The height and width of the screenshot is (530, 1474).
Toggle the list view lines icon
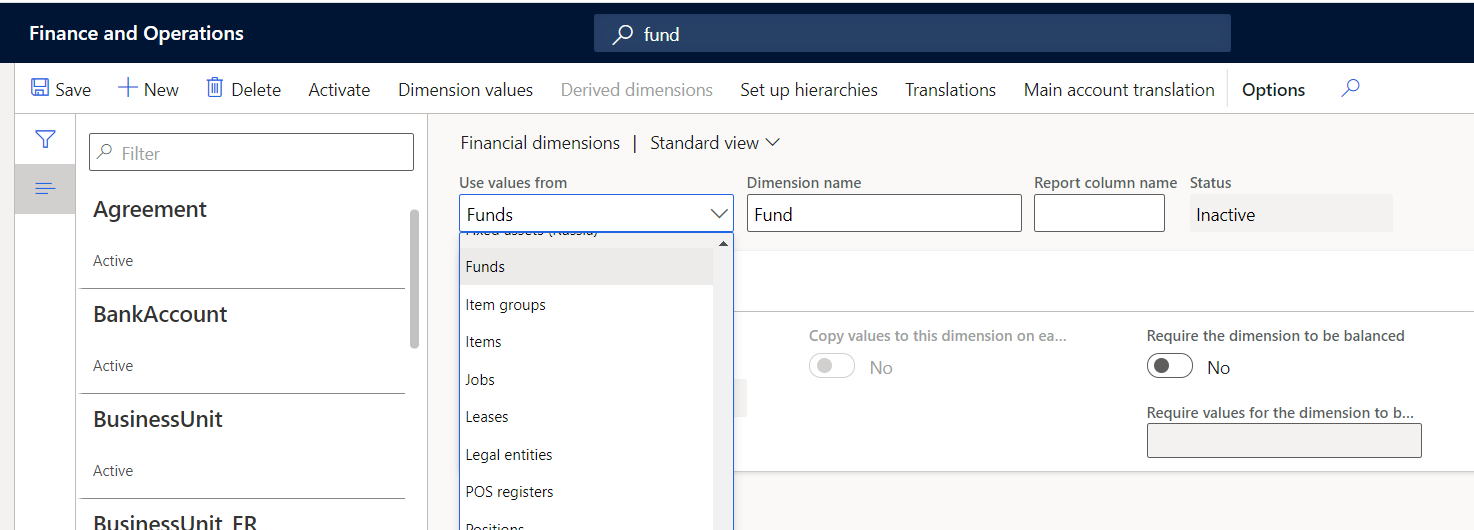[45, 189]
